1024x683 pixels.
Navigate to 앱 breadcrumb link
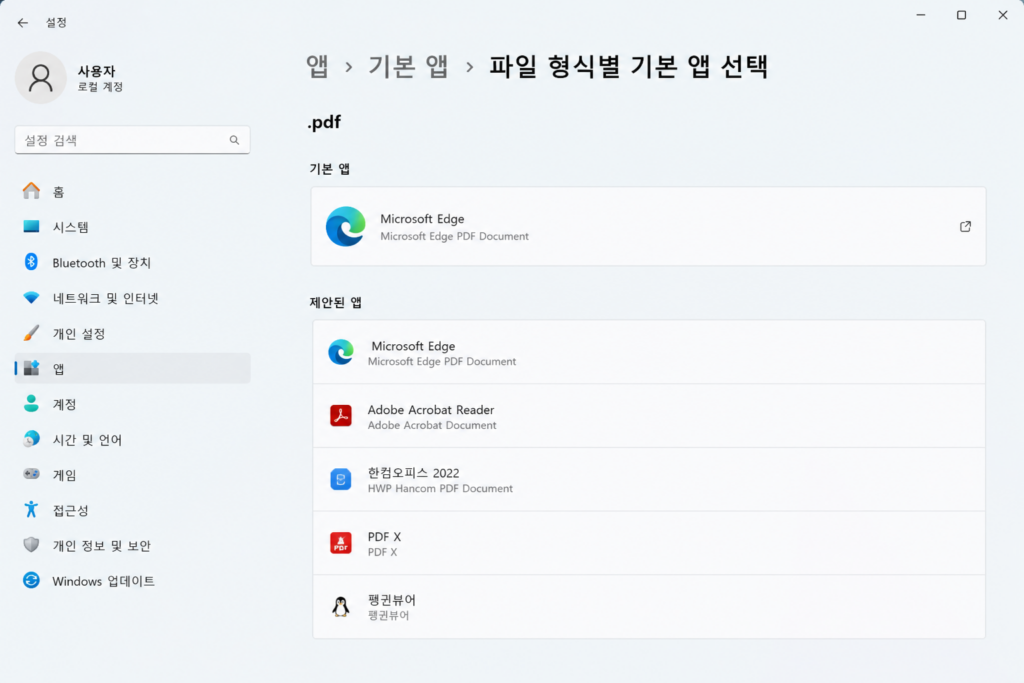click(317, 66)
